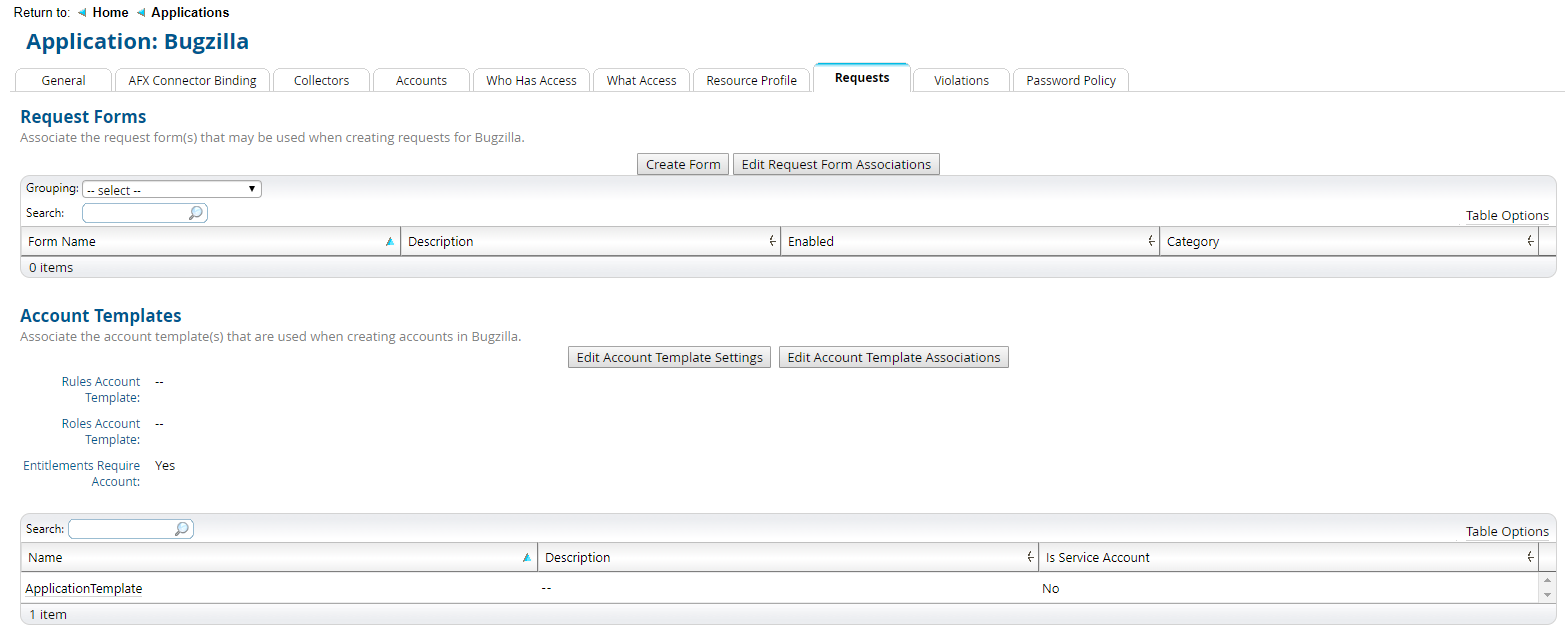Open the Grouping dropdown
This screenshot has height=625, width=1565.
pyautogui.click(x=172, y=189)
